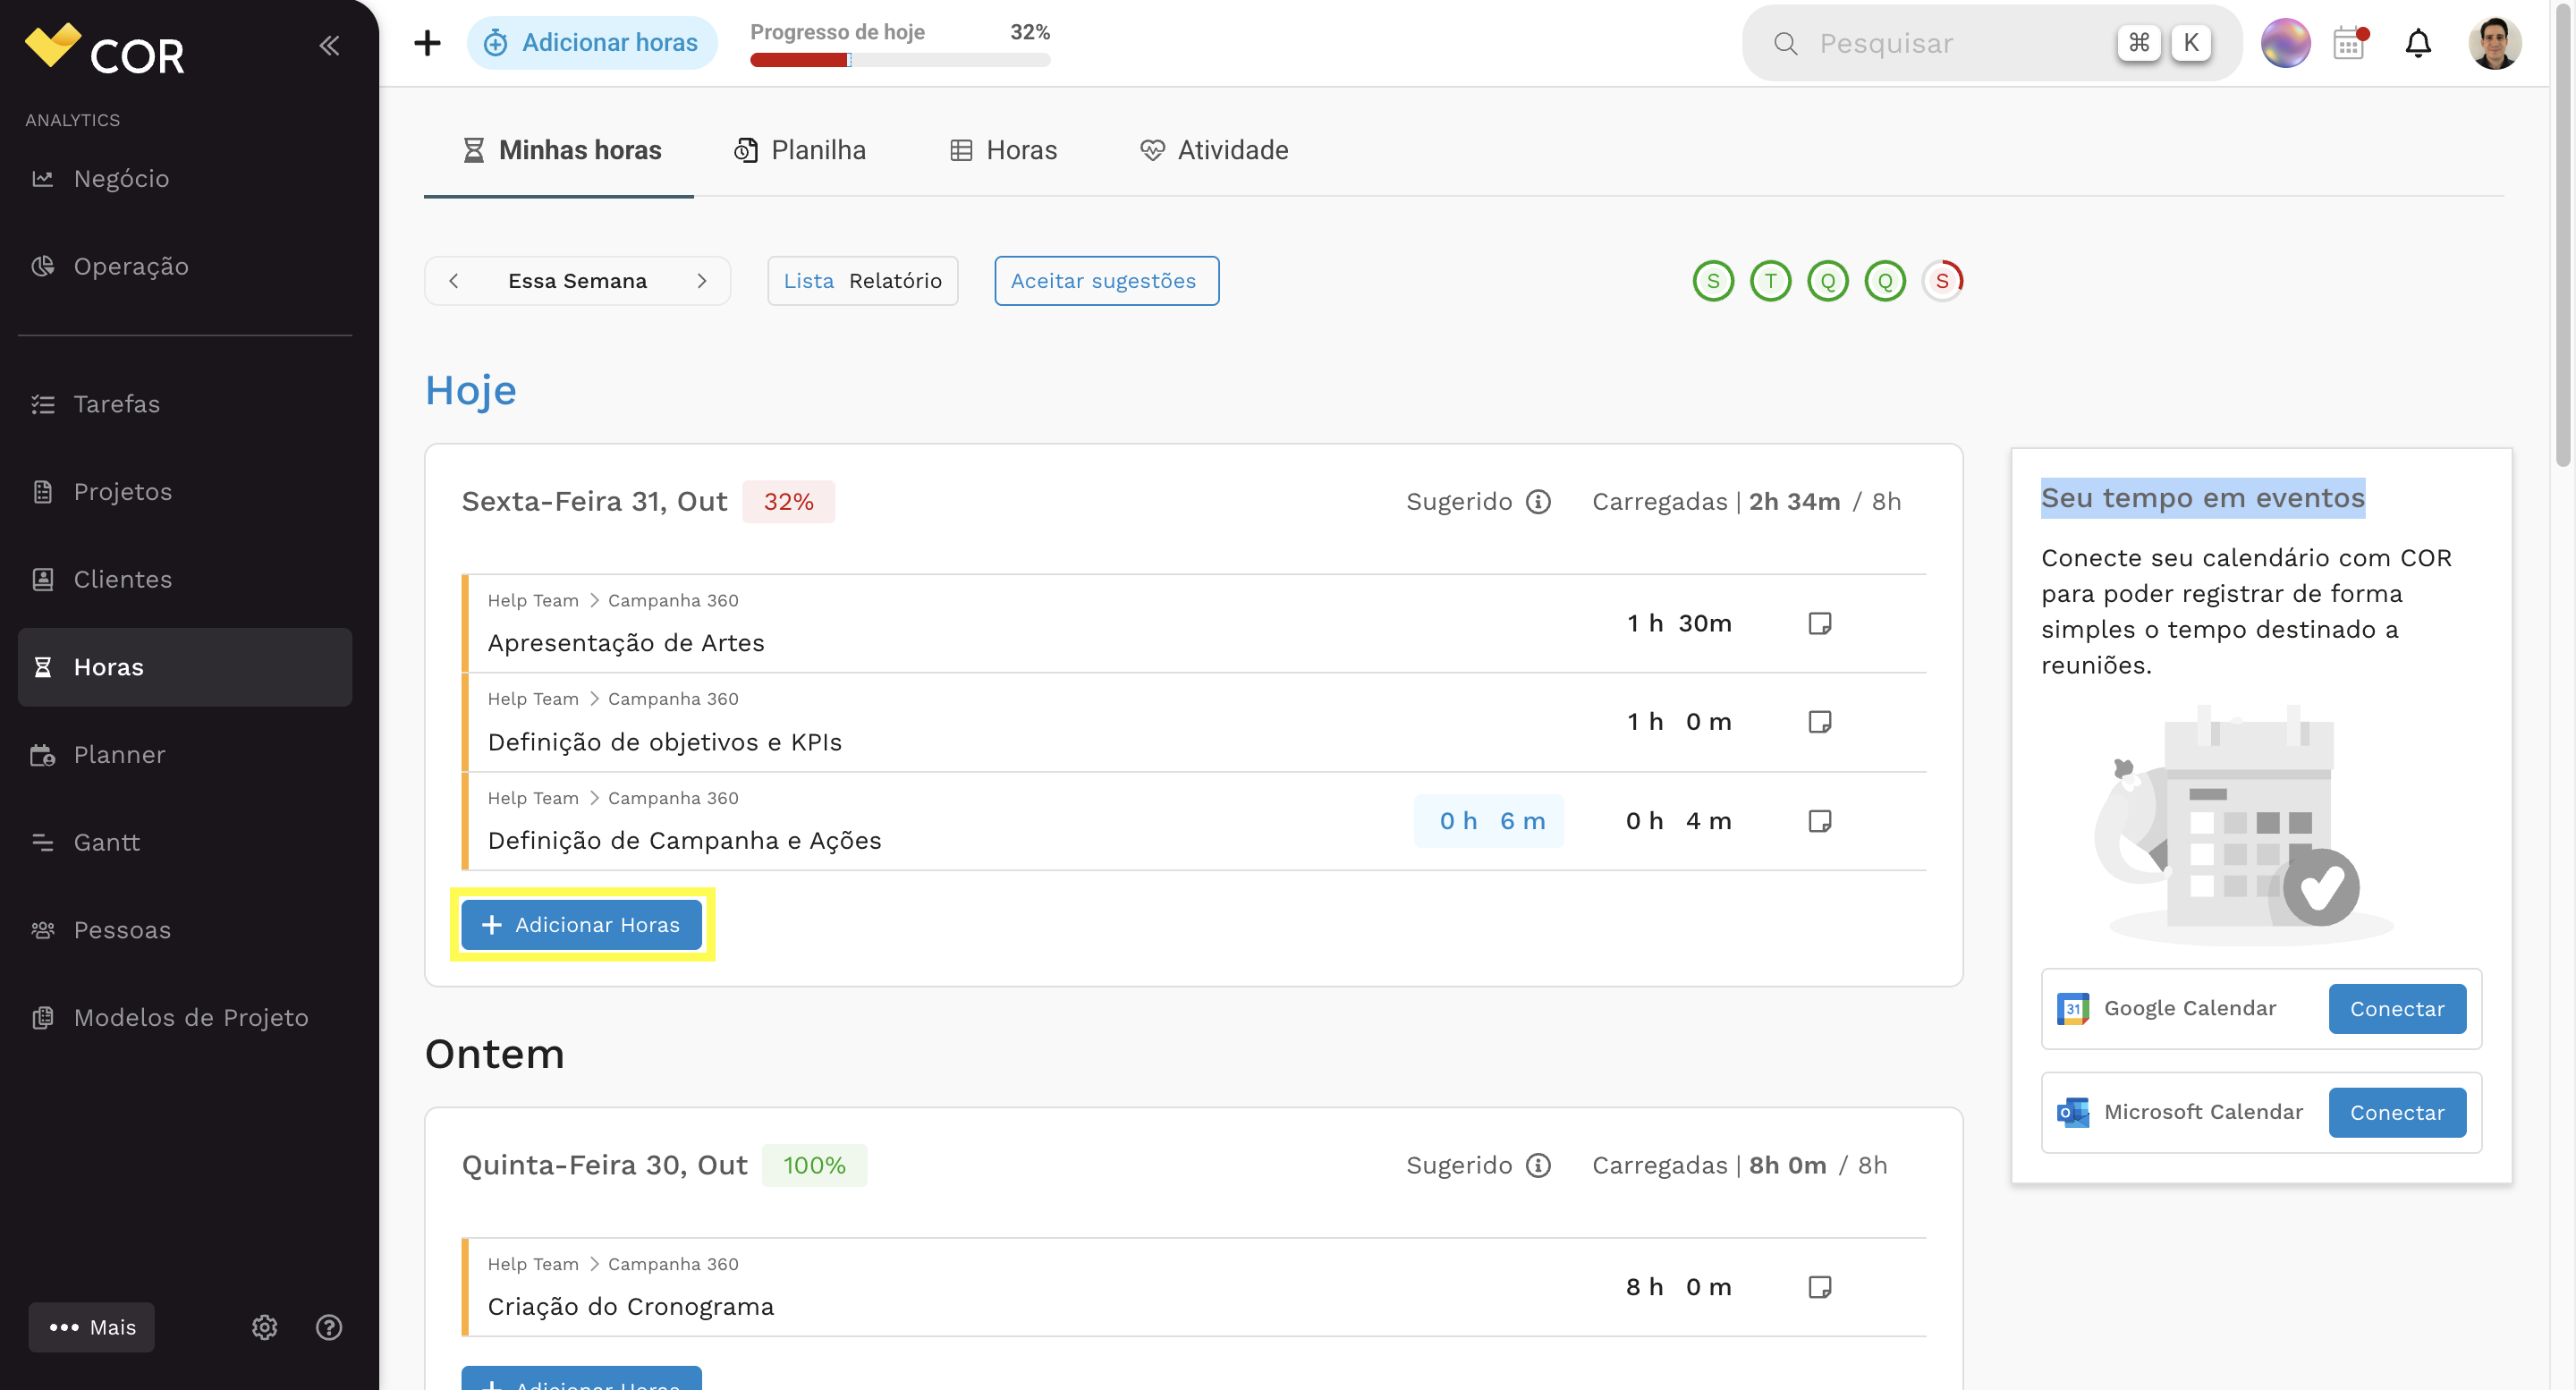Click Adicionar Horas button under Sexta-Feira
The image size is (2576, 1390).
(x=581, y=925)
